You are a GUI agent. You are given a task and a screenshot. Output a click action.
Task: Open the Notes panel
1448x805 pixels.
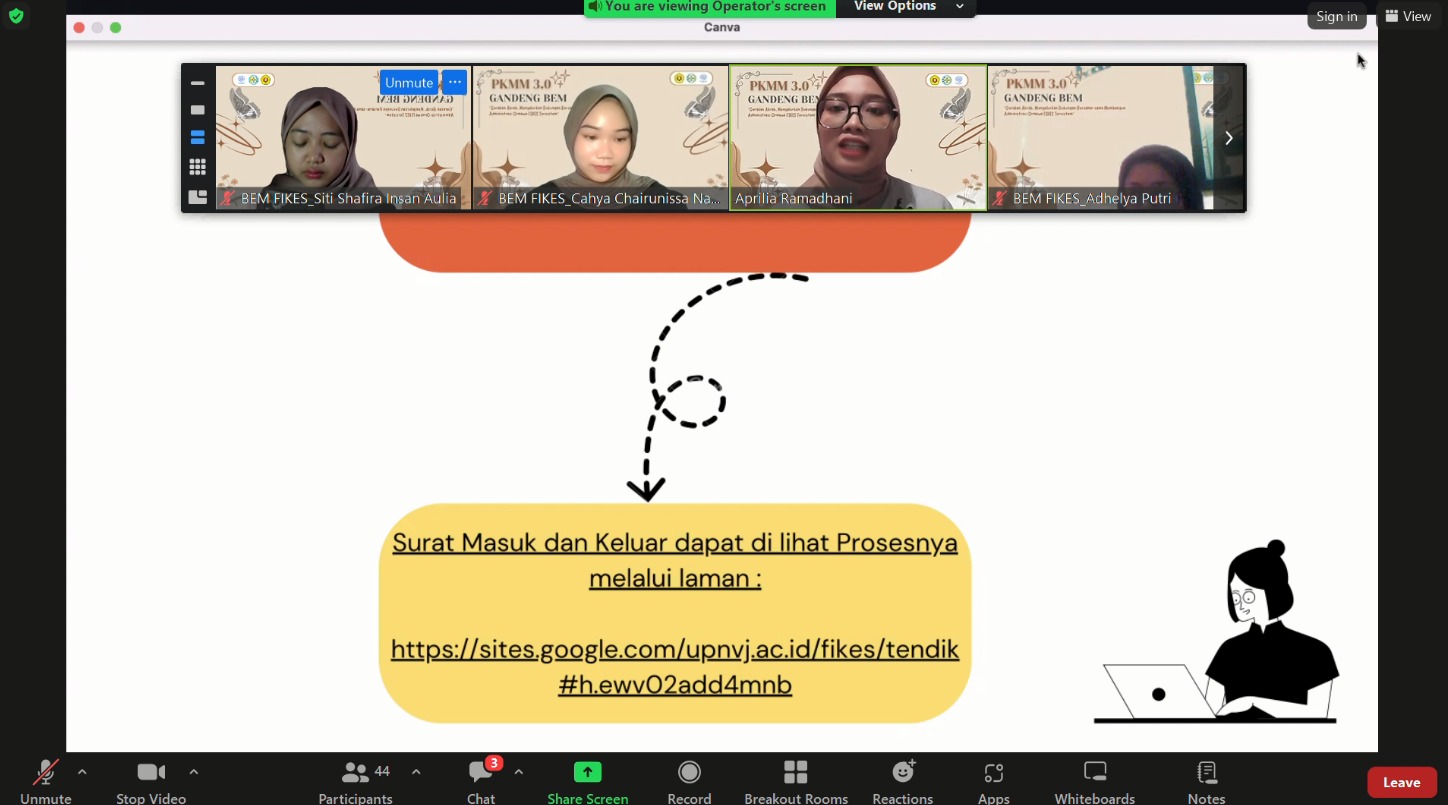click(1207, 773)
